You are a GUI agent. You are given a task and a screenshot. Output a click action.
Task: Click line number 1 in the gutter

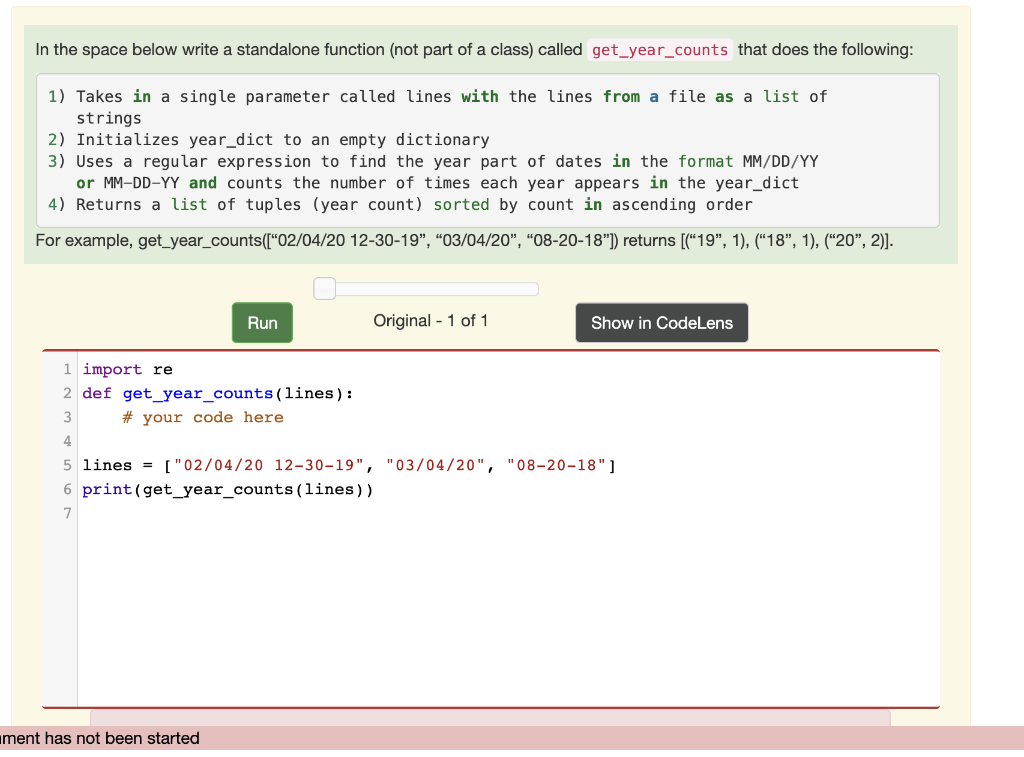click(66, 368)
